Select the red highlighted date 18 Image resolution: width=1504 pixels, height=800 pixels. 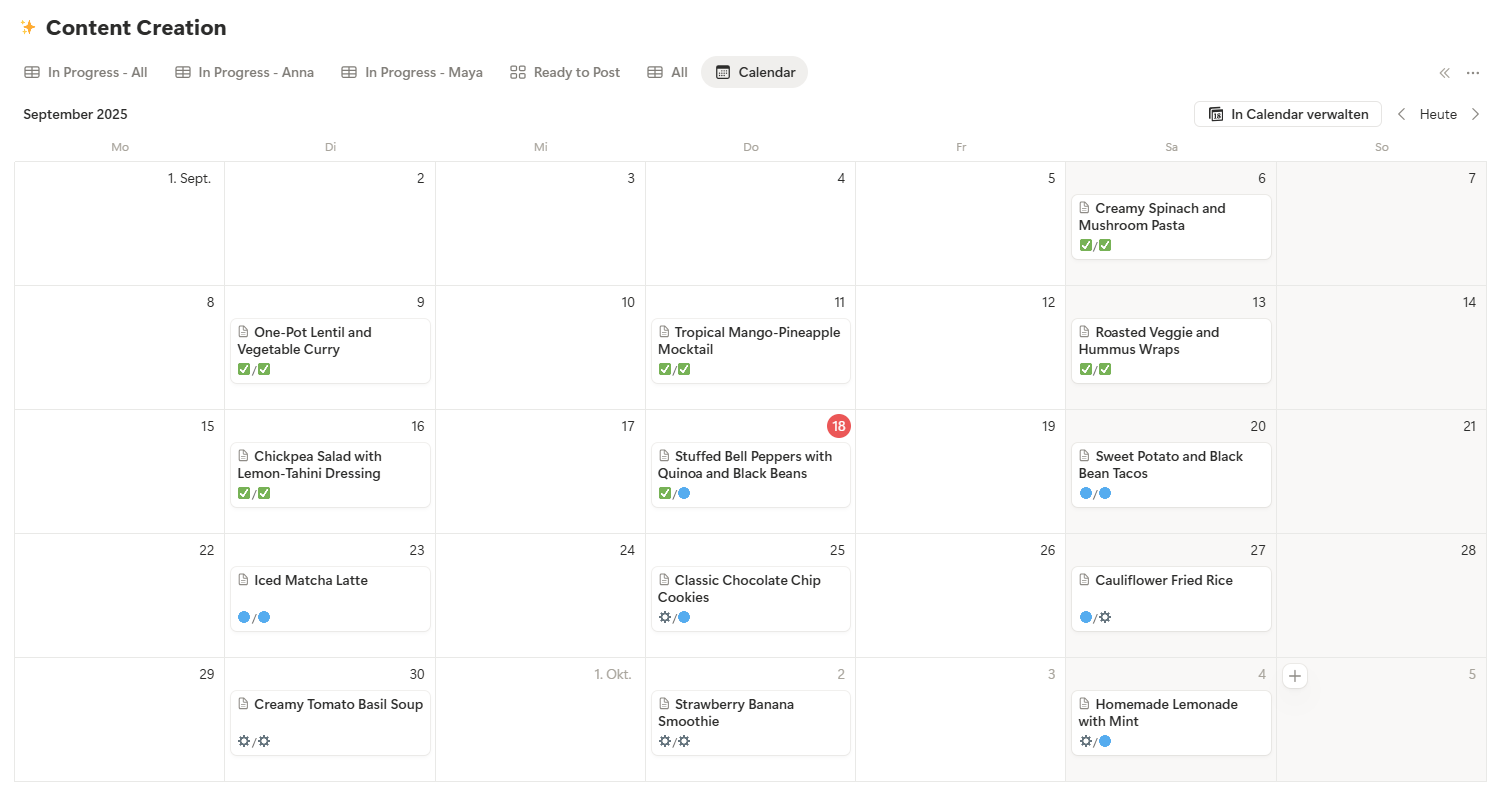[x=839, y=426]
